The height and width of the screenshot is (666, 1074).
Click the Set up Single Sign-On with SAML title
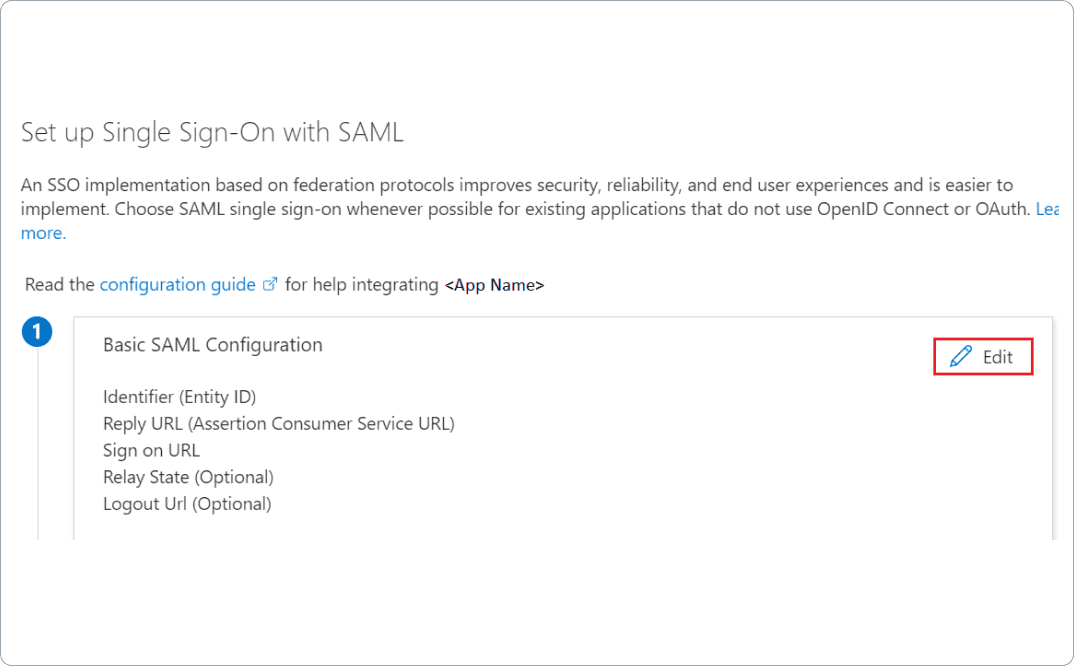coord(211,131)
